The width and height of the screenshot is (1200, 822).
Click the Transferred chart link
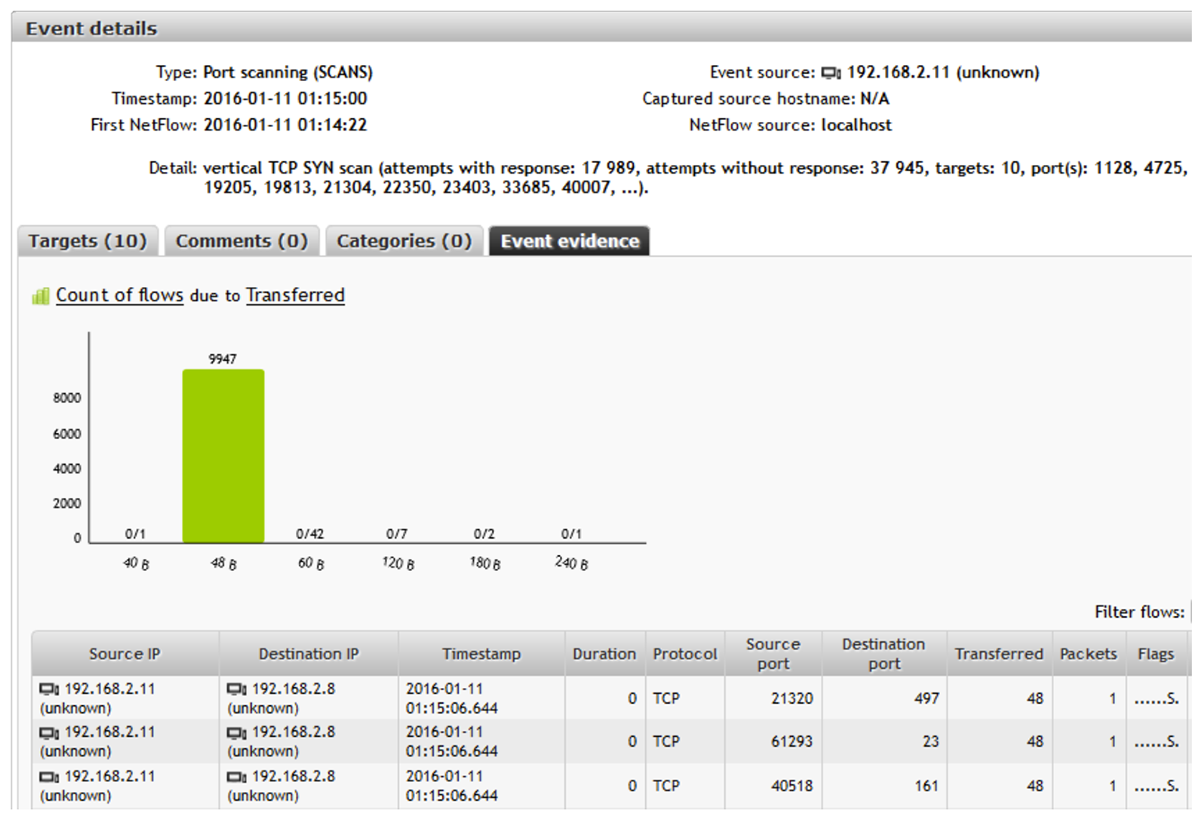click(295, 295)
